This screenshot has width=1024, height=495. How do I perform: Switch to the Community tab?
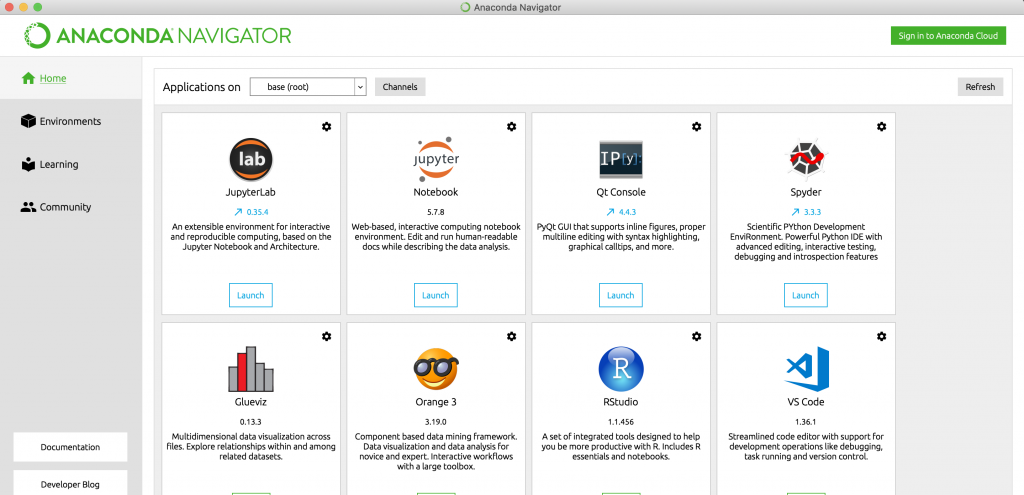[x=71, y=208]
